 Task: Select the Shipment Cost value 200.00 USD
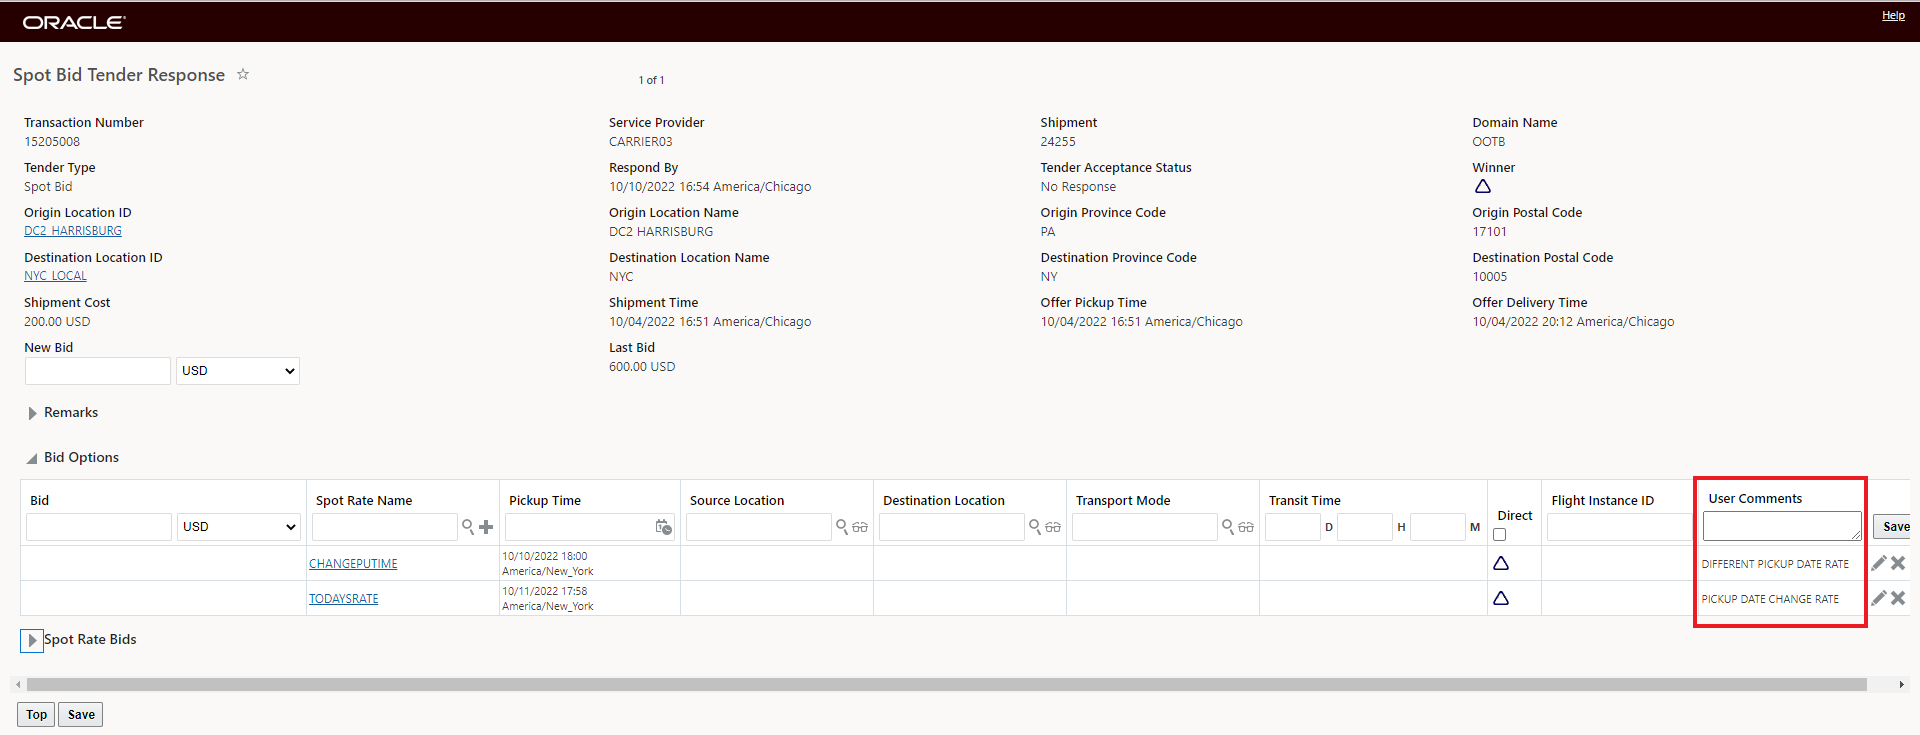[57, 322]
